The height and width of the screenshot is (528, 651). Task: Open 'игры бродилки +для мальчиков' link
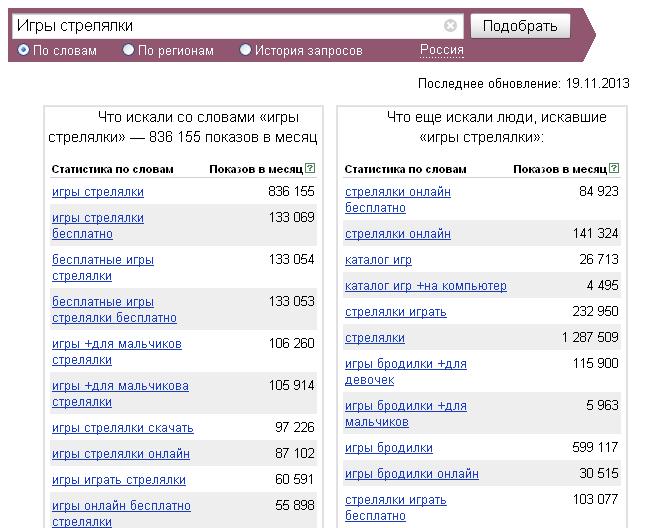click(x=406, y=414)
